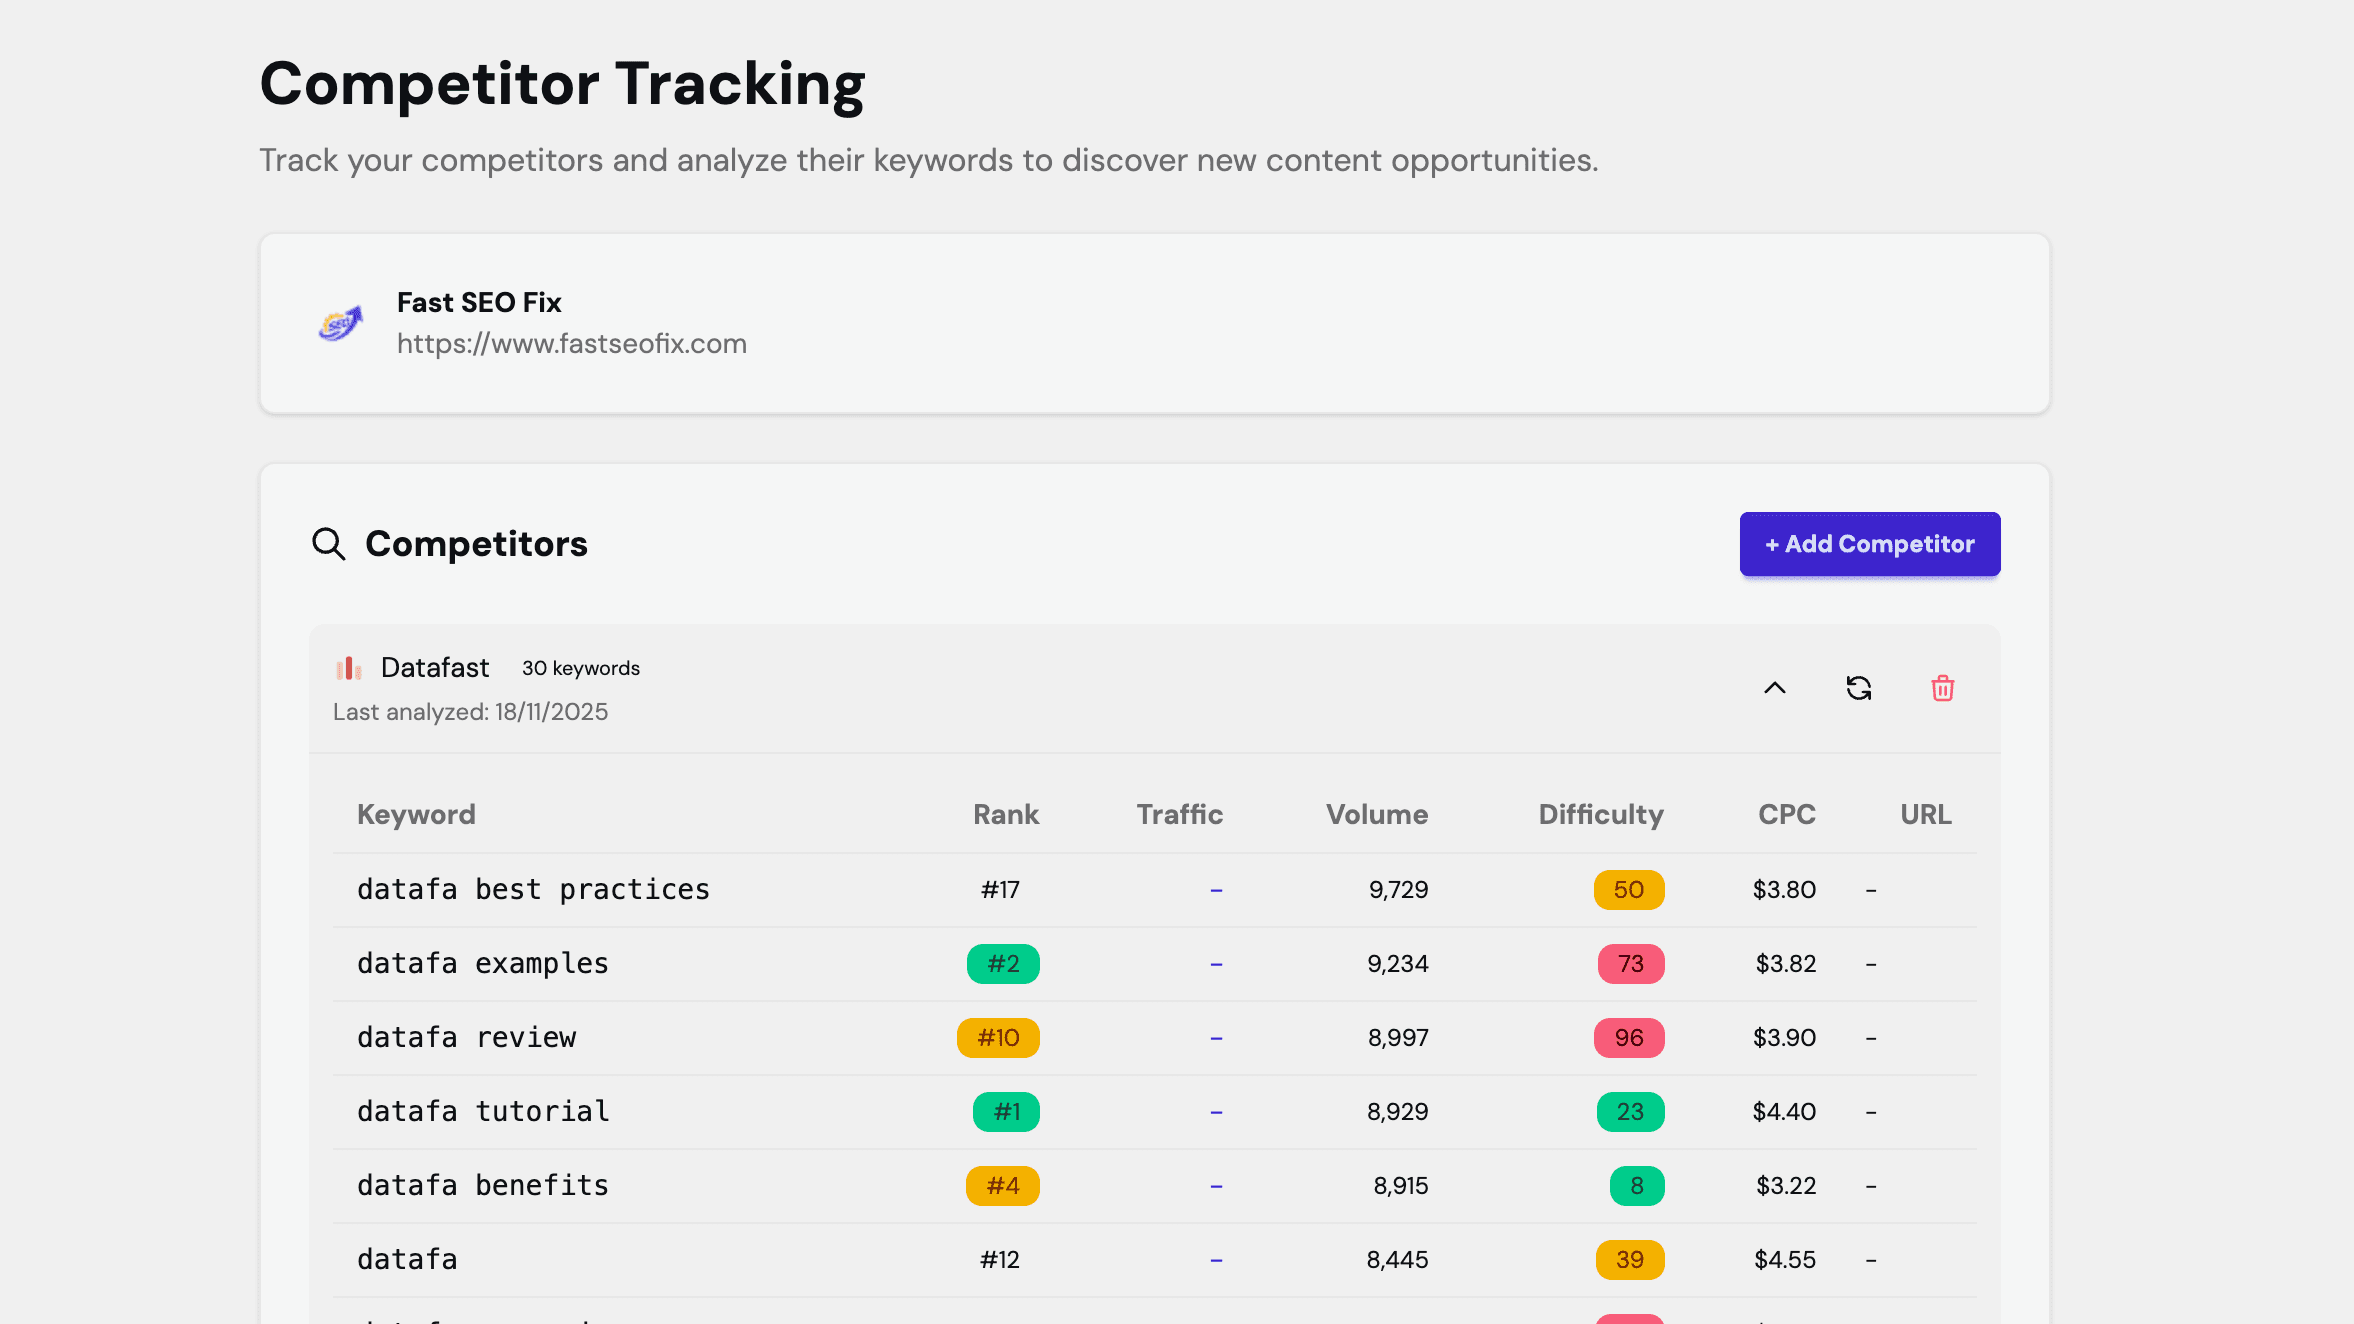This screenshot has width=2354, height=1324.
Task: Select the green #1 rank badge for datafa tutorial
Action: tap(1004, 1111)
